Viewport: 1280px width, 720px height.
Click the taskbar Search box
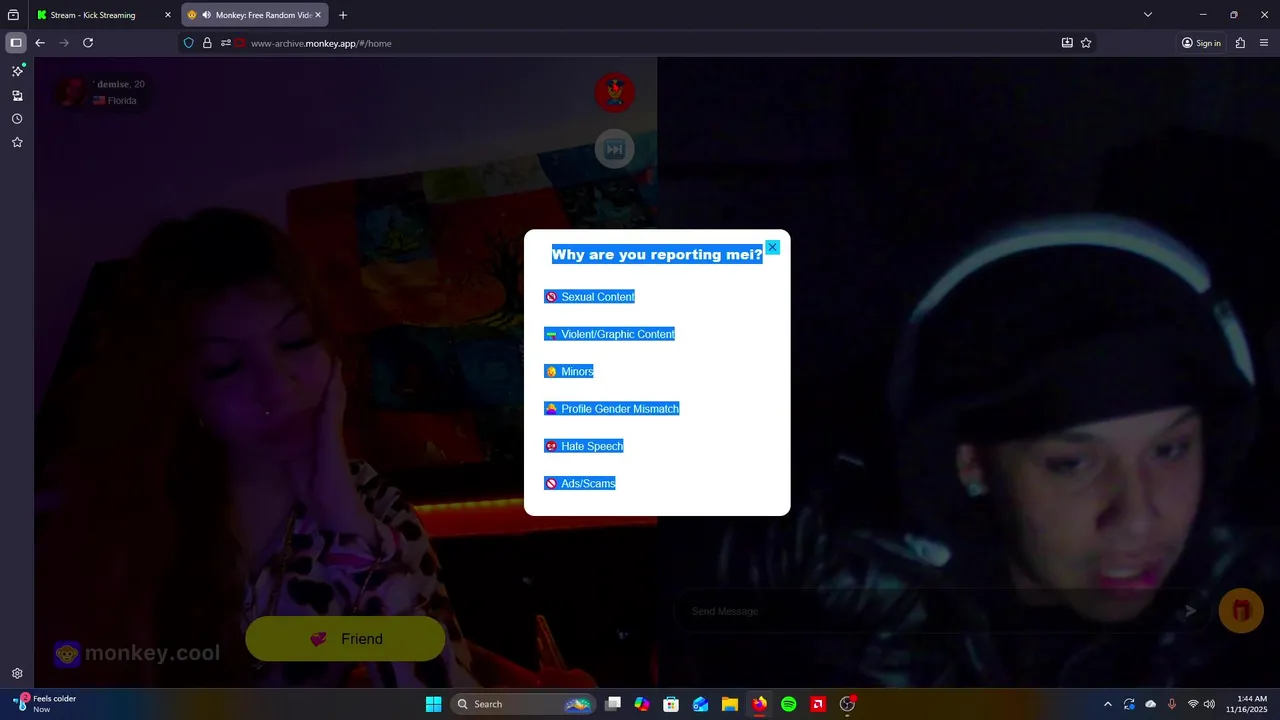pos(523,704)
